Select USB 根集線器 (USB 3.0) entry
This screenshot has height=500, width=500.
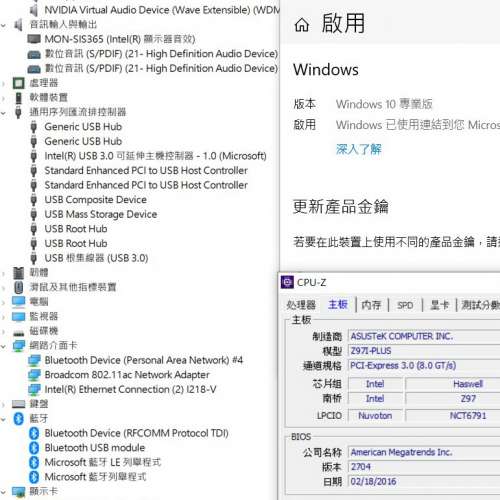[96, 258]
